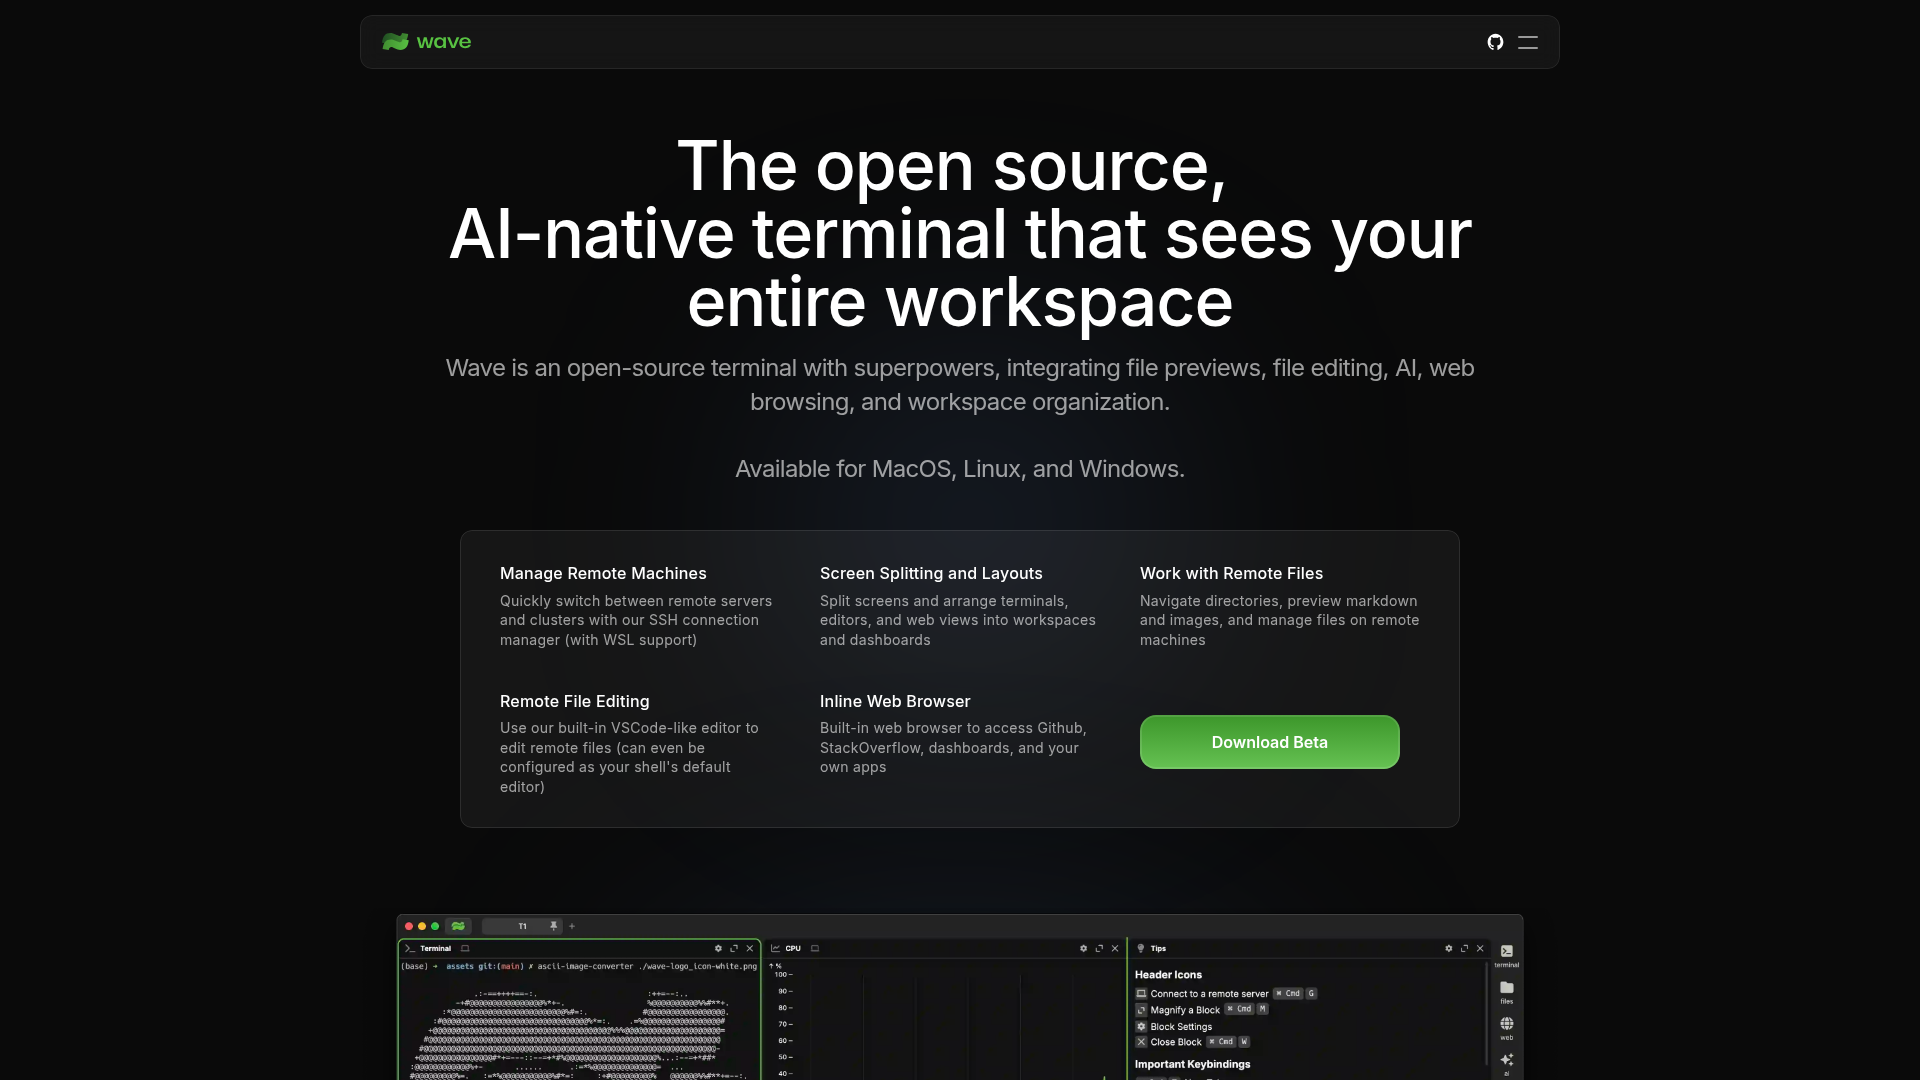The width and height of the screenshot is (1920, 1080).
Task: Open the hamburger menu in the navbar
Action: (x=1527, y=42)
